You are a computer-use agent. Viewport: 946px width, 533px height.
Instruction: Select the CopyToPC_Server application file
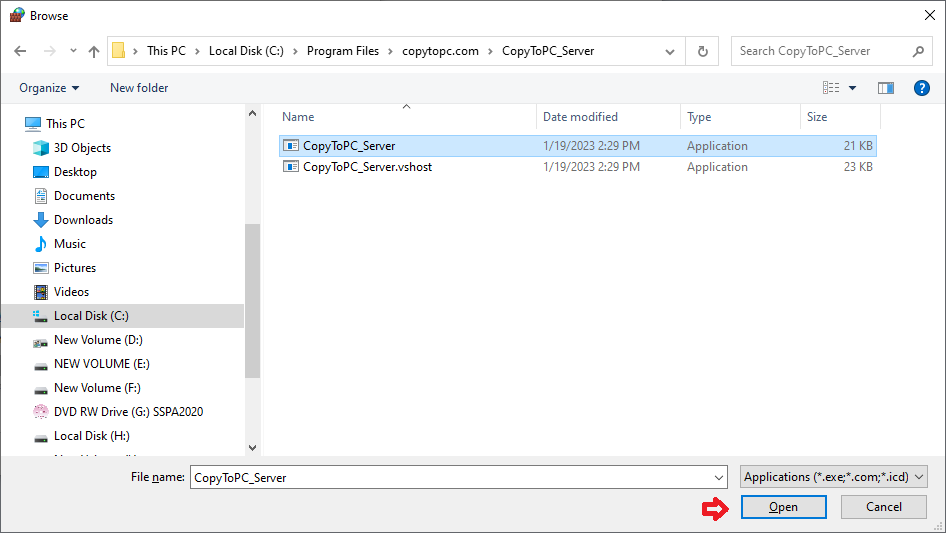[x=577, y=146]
